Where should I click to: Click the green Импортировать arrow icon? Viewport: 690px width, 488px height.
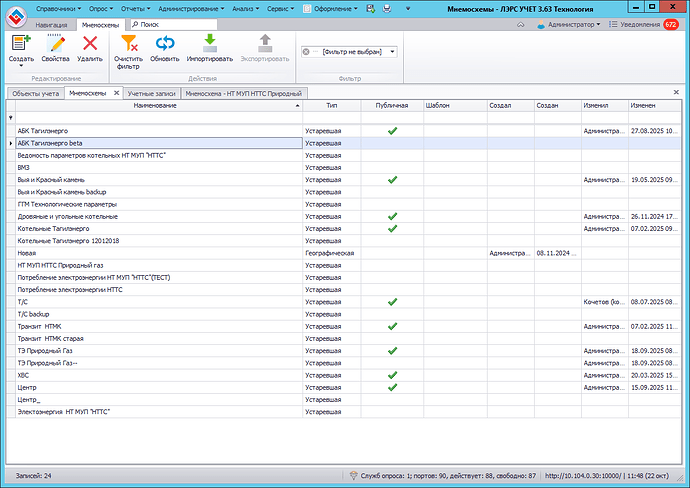pyautogui.click(x=209, y=44)
